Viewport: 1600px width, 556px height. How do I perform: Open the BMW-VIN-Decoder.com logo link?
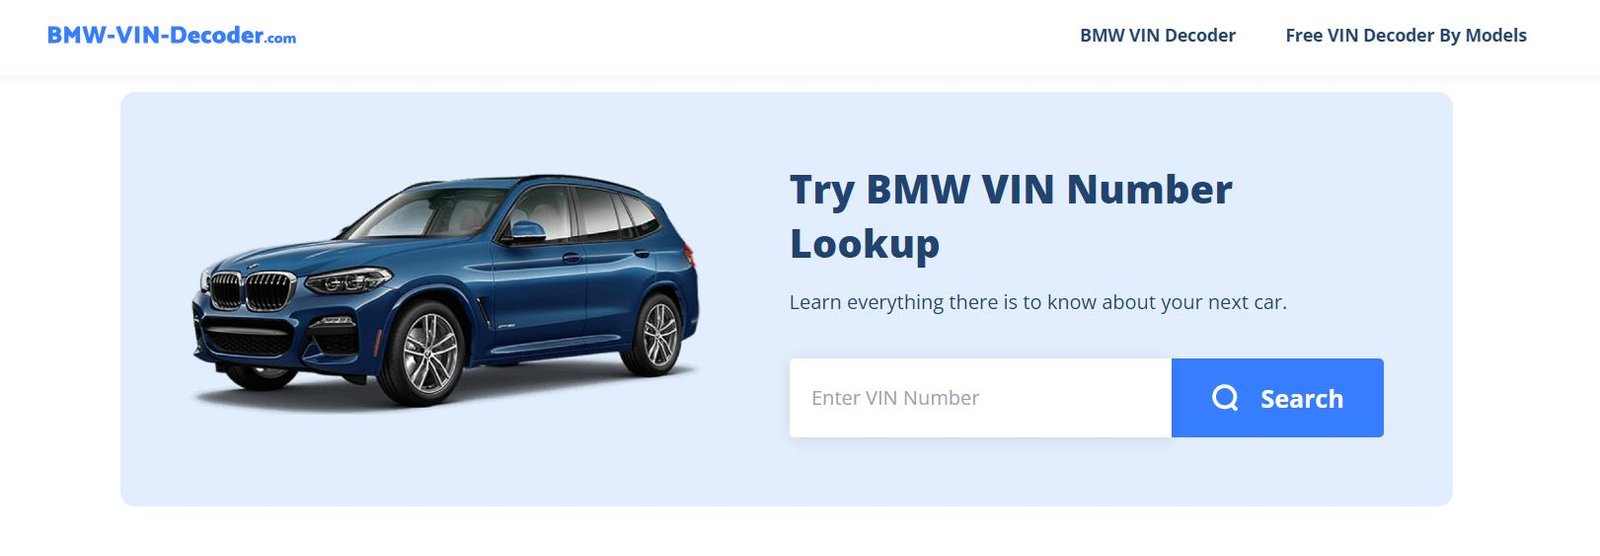point(171,35)
